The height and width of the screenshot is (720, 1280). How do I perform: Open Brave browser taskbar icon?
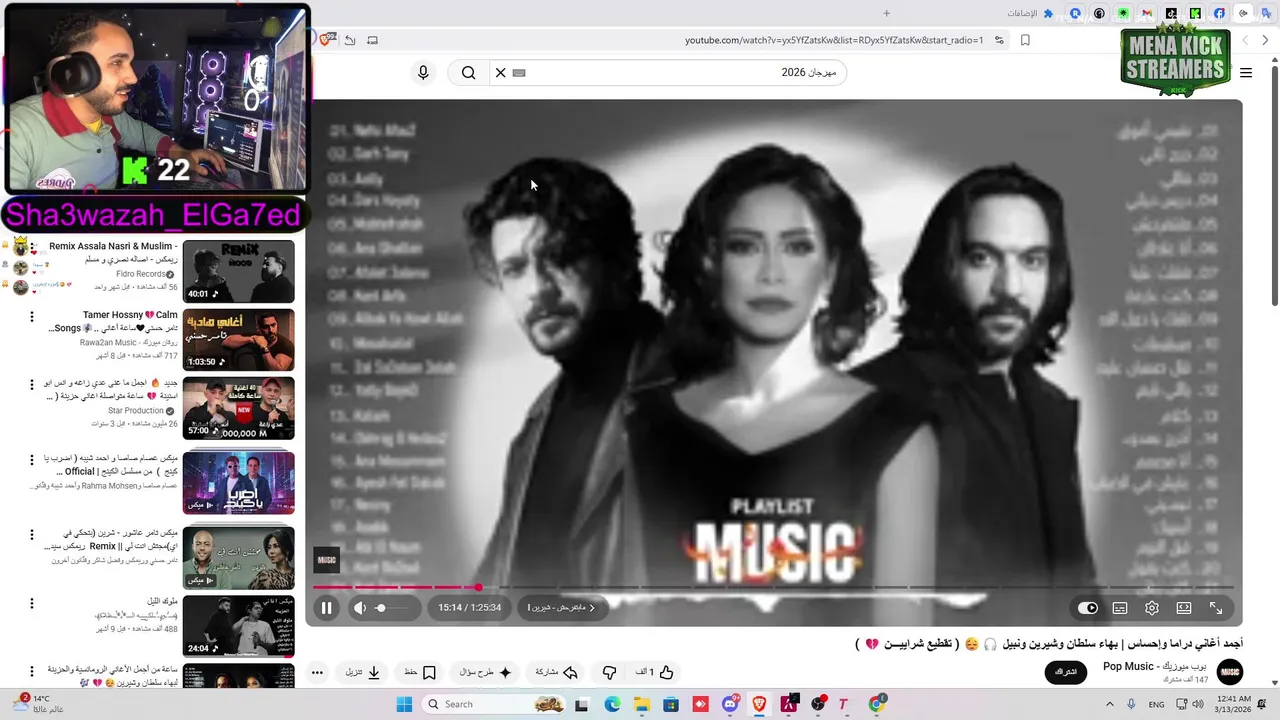pos(759,704)
